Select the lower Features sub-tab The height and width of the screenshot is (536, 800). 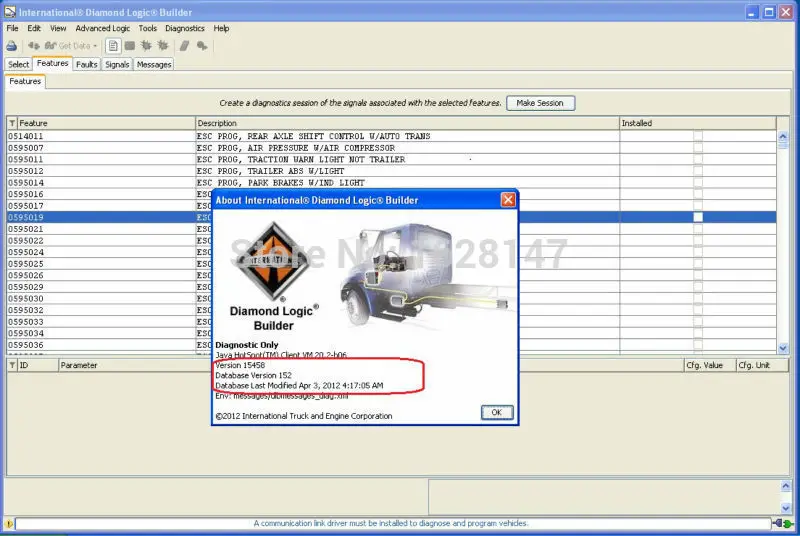pyautogui.click(x=25, y=81)
